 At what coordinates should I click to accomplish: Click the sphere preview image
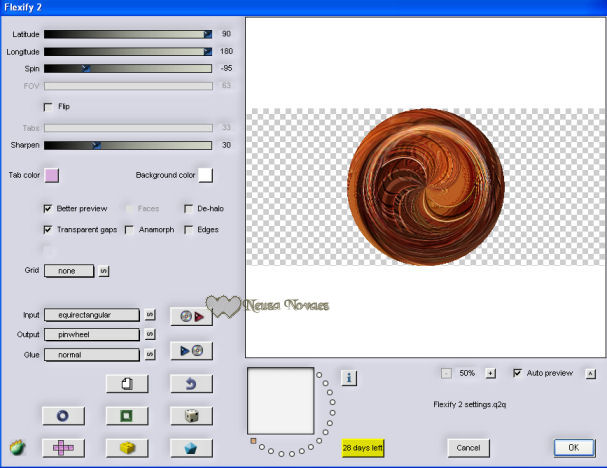click(x=426, y=187)
